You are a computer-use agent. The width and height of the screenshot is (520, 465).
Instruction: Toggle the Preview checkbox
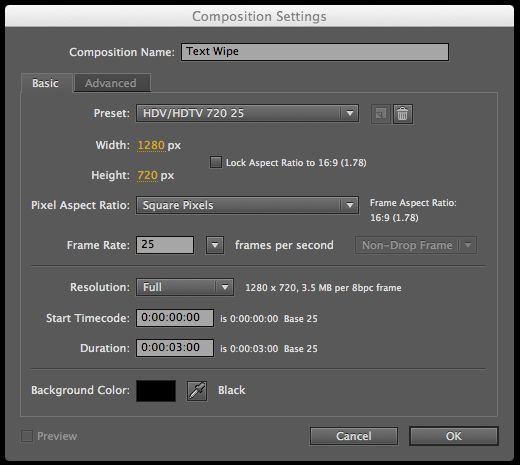point(27,436)
